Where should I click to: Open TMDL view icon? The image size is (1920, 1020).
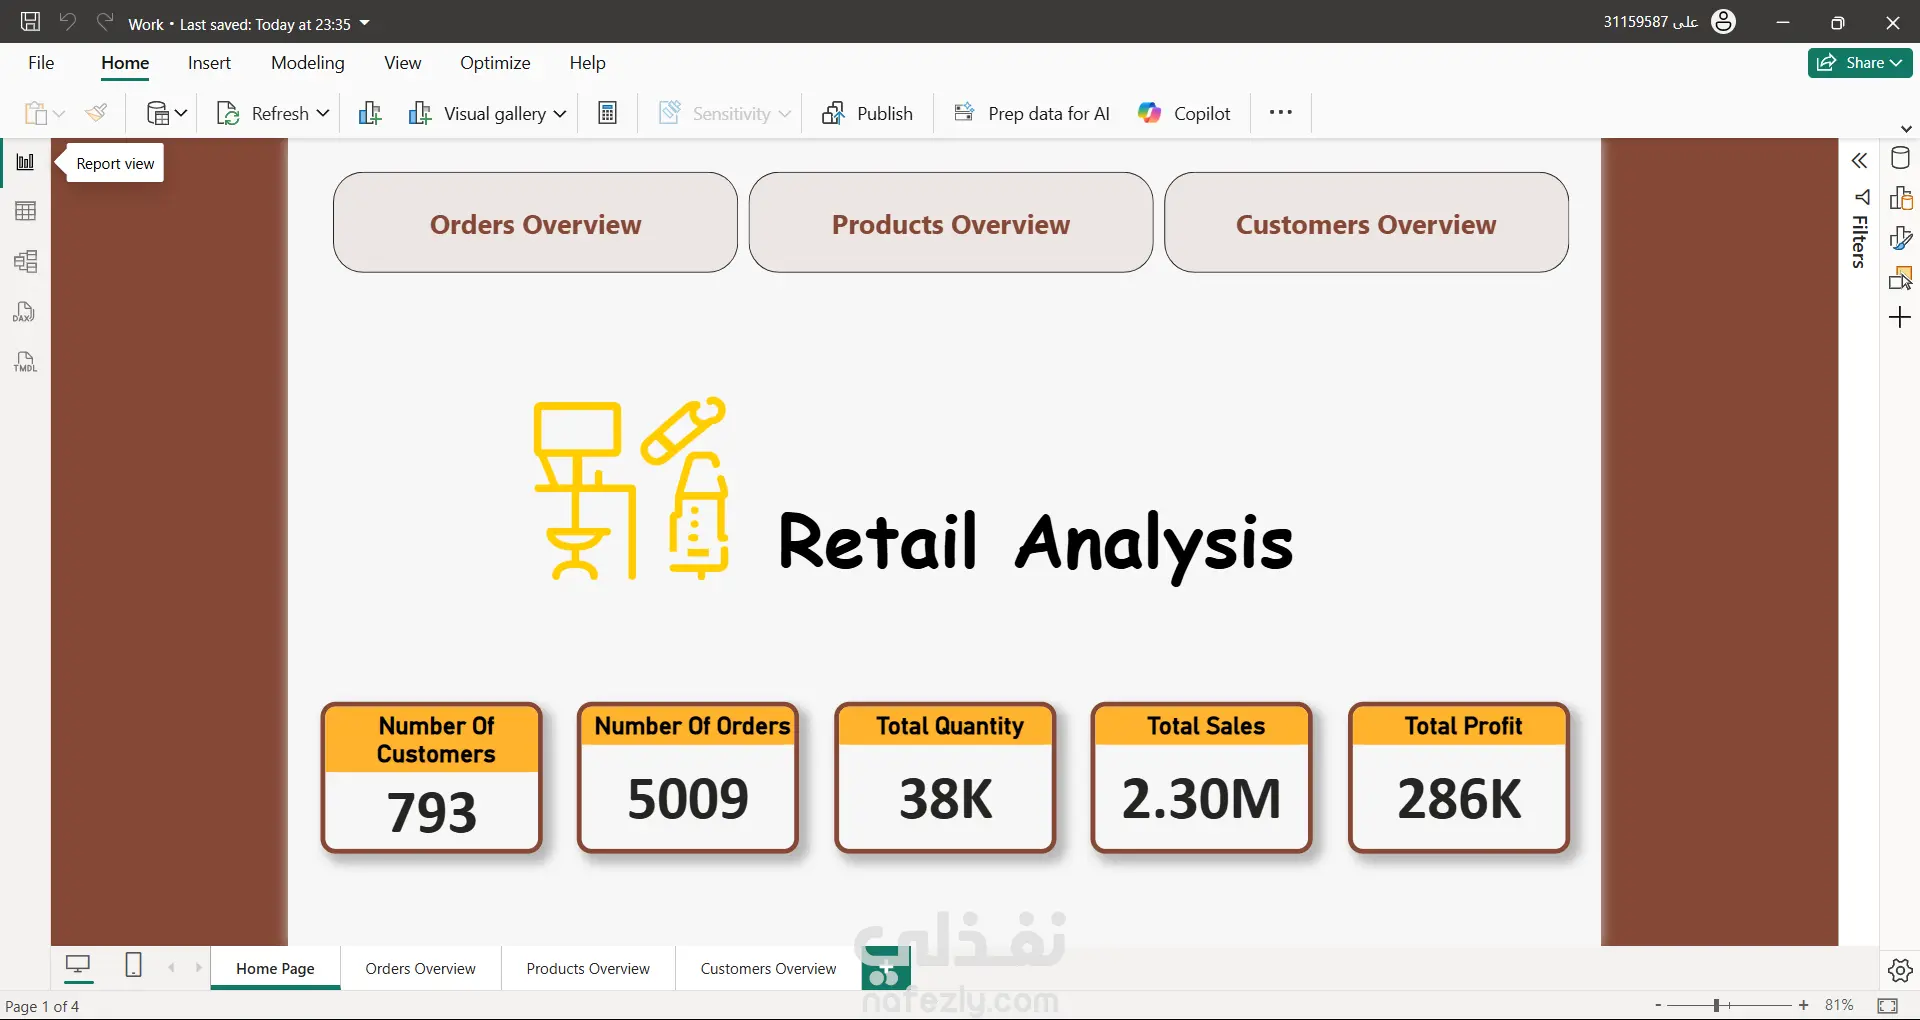(25, 362)
